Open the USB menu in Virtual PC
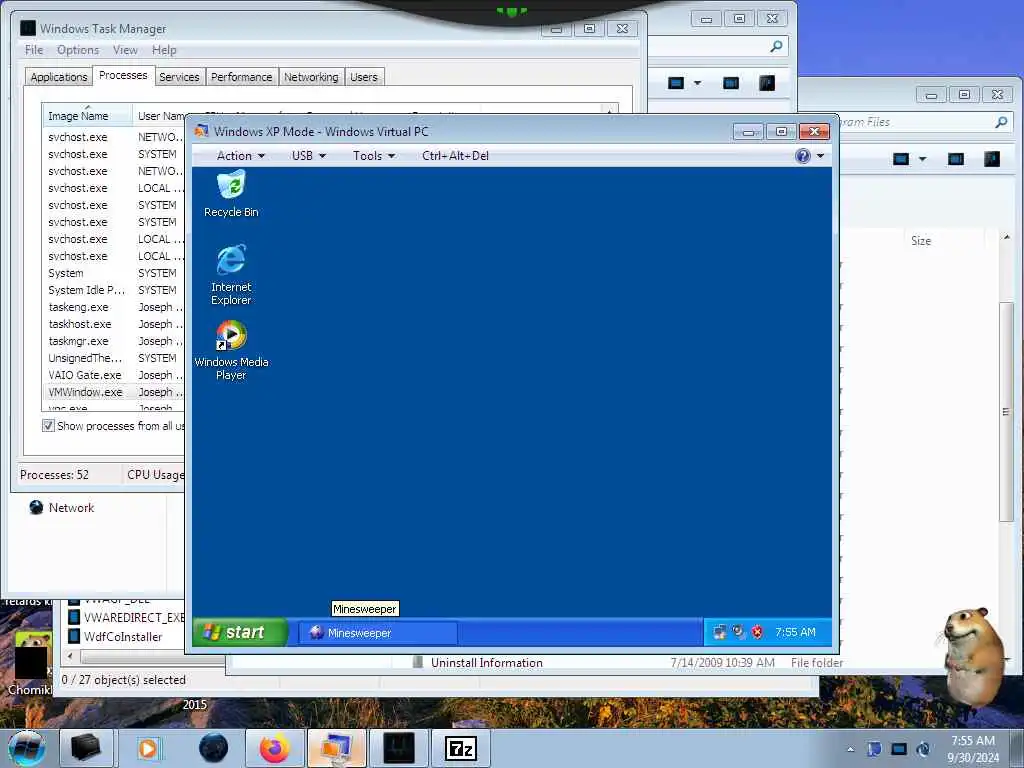 [x=308, y=155]
